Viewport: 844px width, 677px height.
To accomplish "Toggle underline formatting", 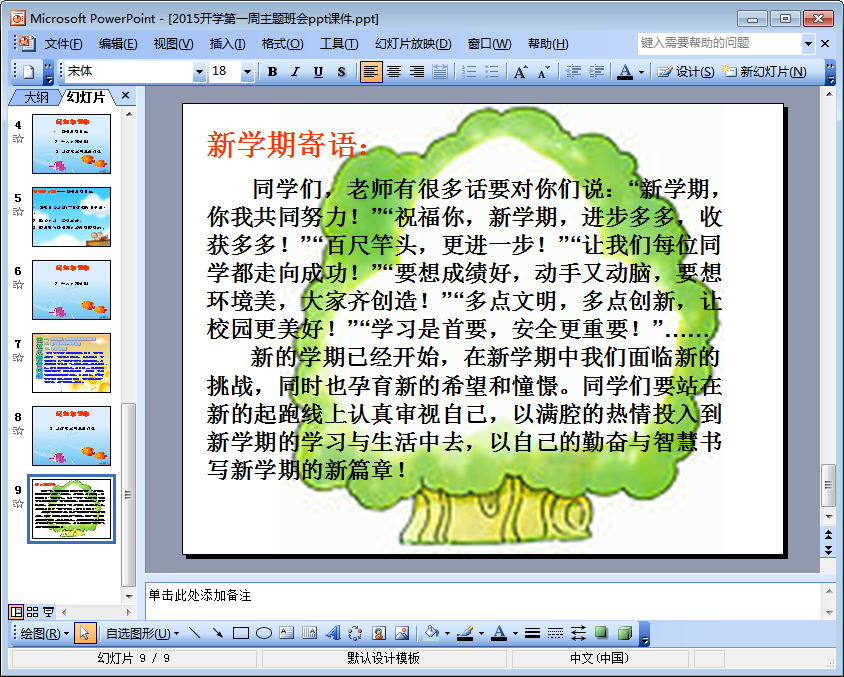I will (x=318, y=72).
